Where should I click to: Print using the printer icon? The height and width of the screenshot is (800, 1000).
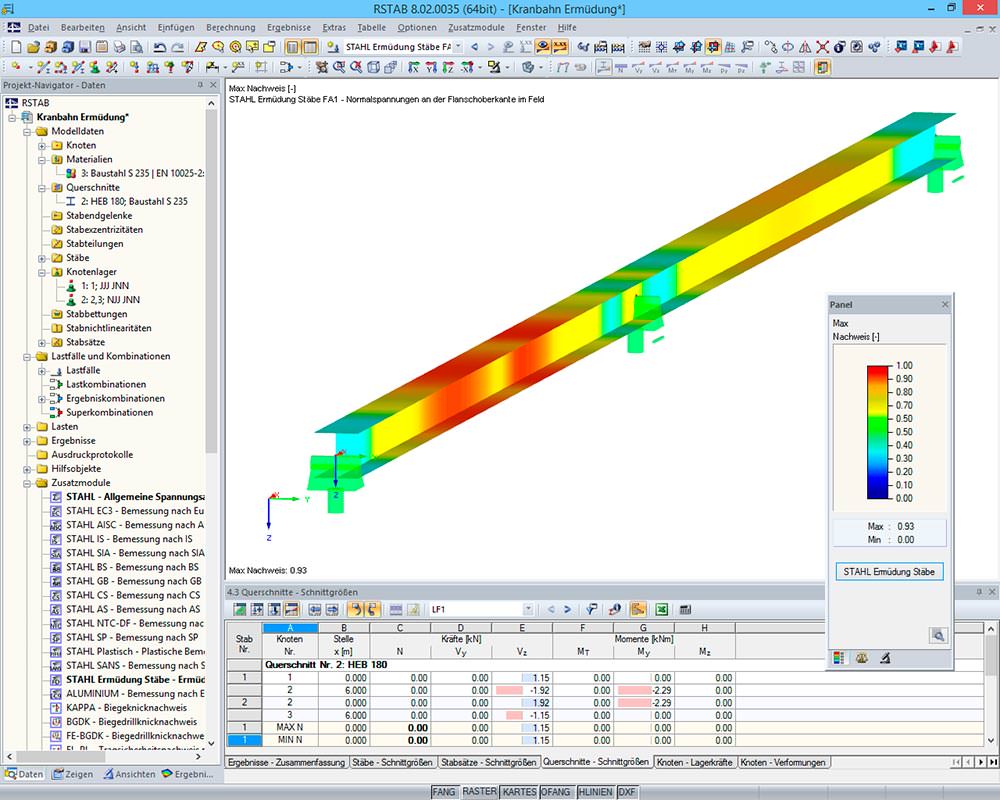click(119, 47)
